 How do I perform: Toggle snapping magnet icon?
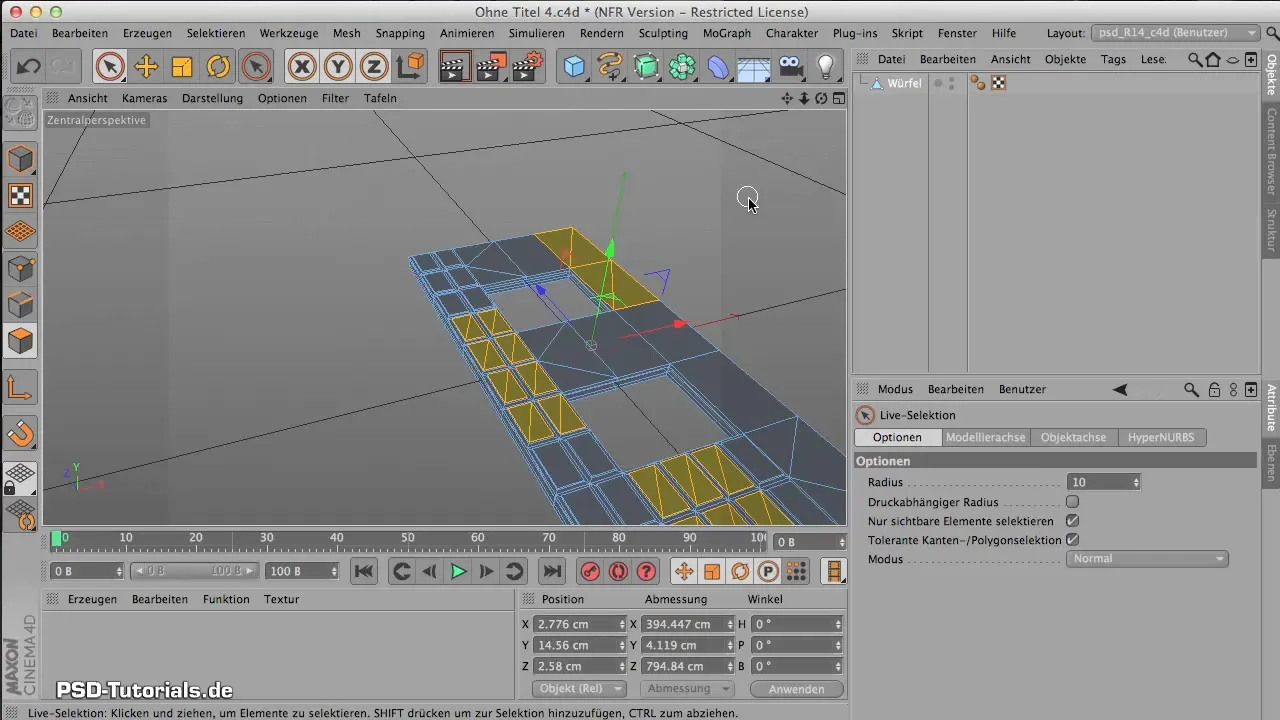(20, 433)
